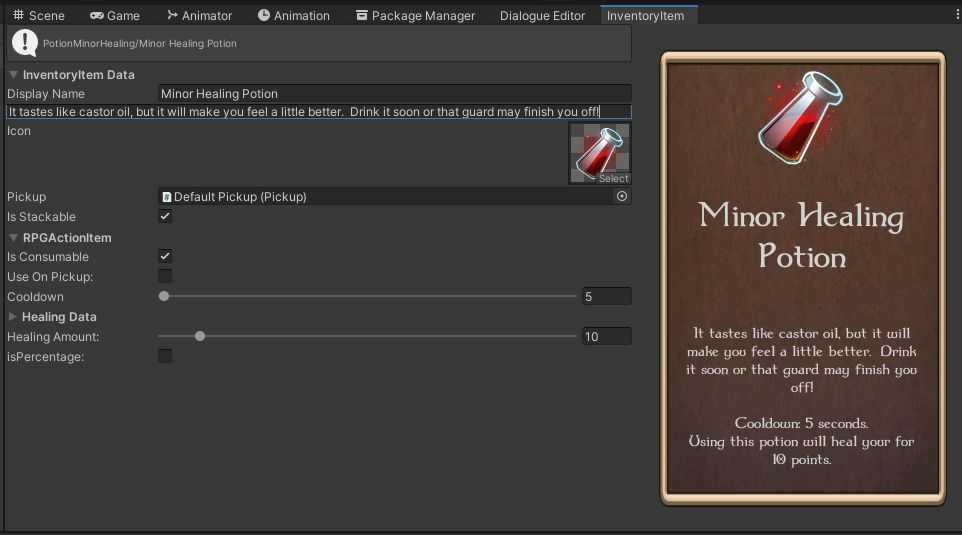Collapse the InventoryItem Data section

pyautogui.click(x=13, y=75)
